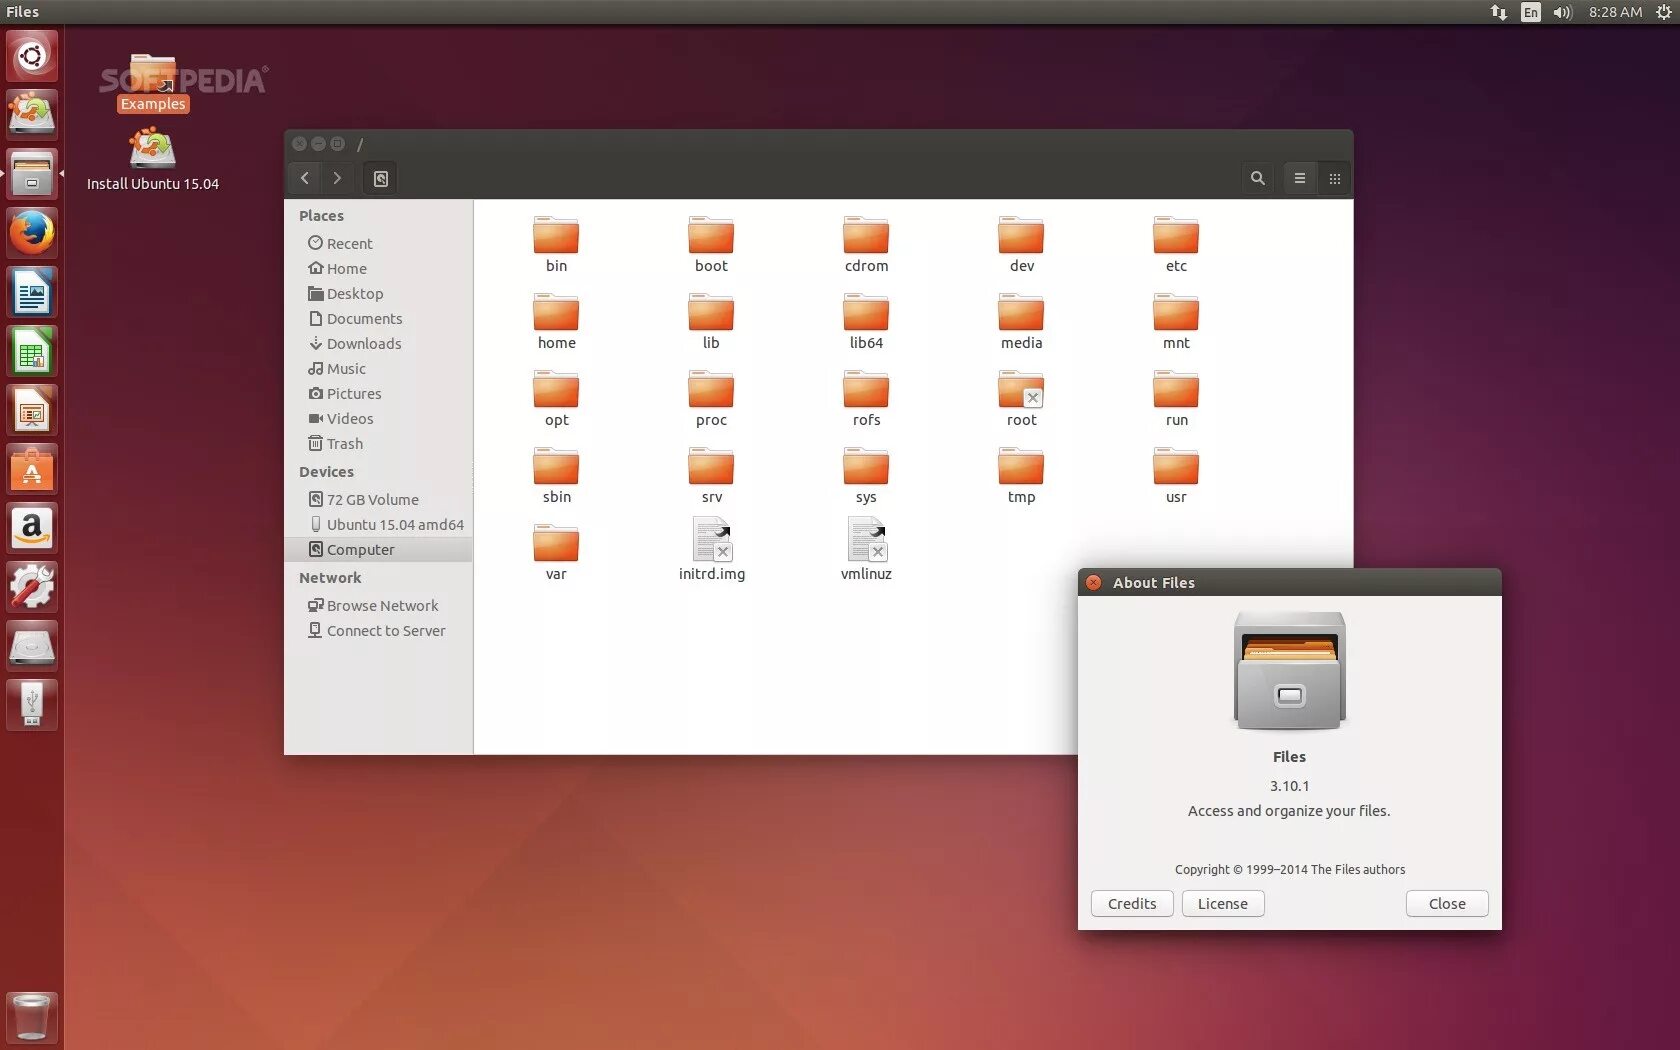Screen dimensions: 1680x1050
Task: Select Ubuntu 15.04 amd64 device
Action: 379,524
